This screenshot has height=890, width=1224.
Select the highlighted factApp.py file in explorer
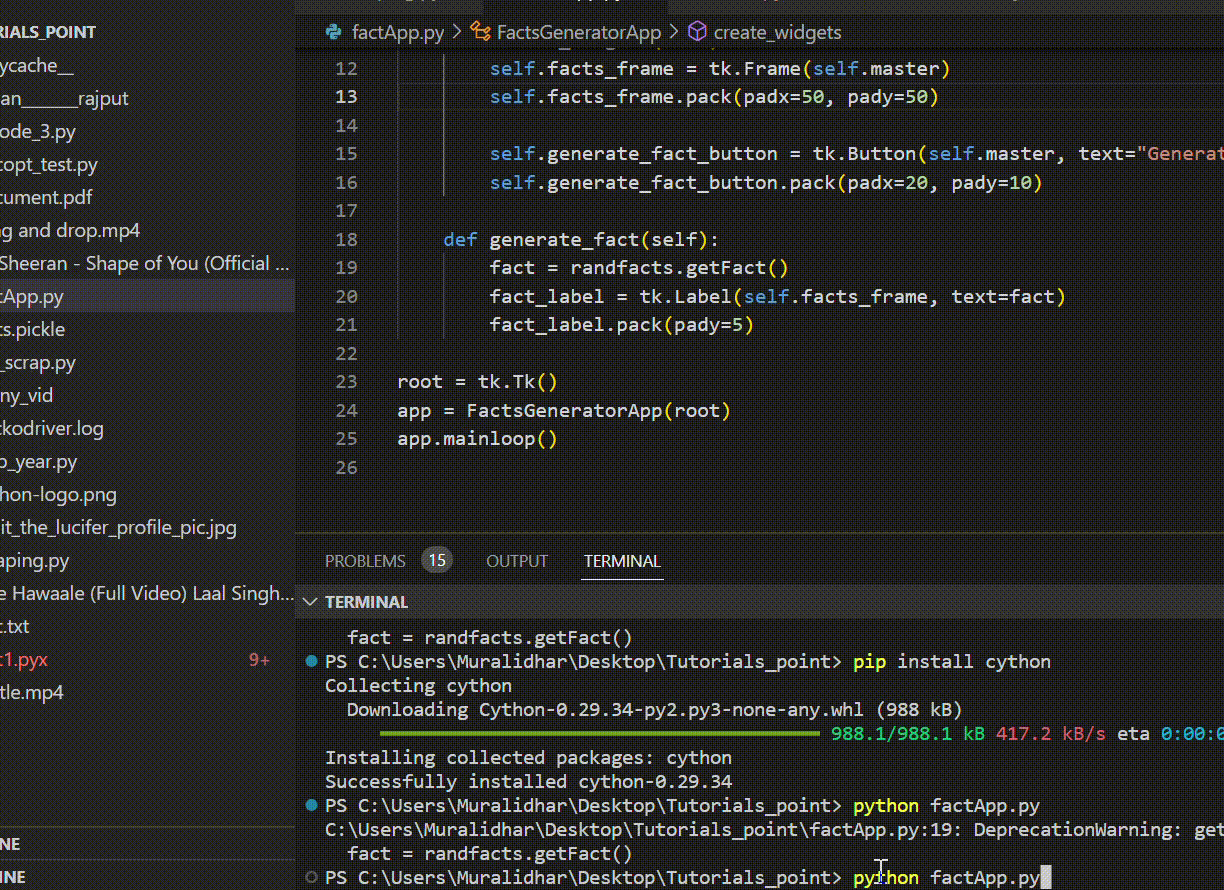pyautogui.click(x=32, y=296)
